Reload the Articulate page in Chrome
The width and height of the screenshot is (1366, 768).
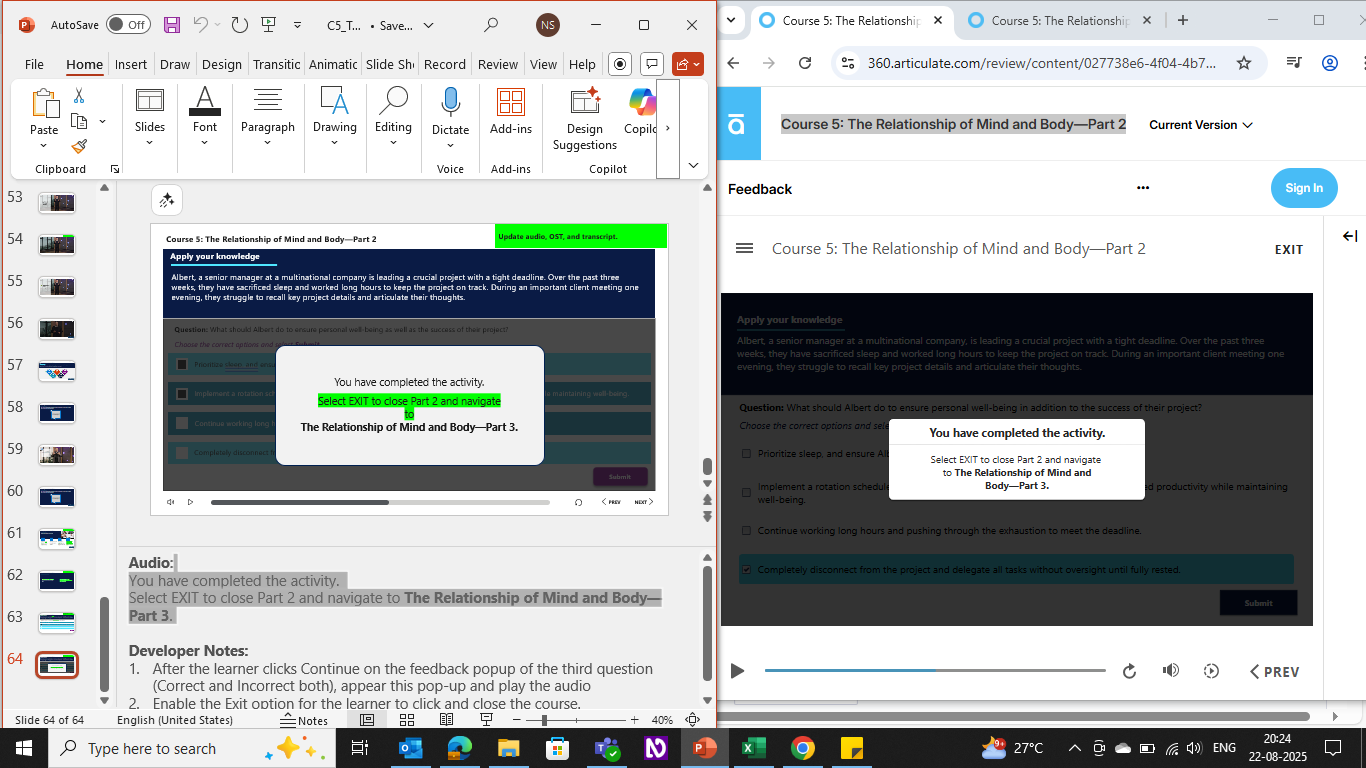[x=805, y=63]
